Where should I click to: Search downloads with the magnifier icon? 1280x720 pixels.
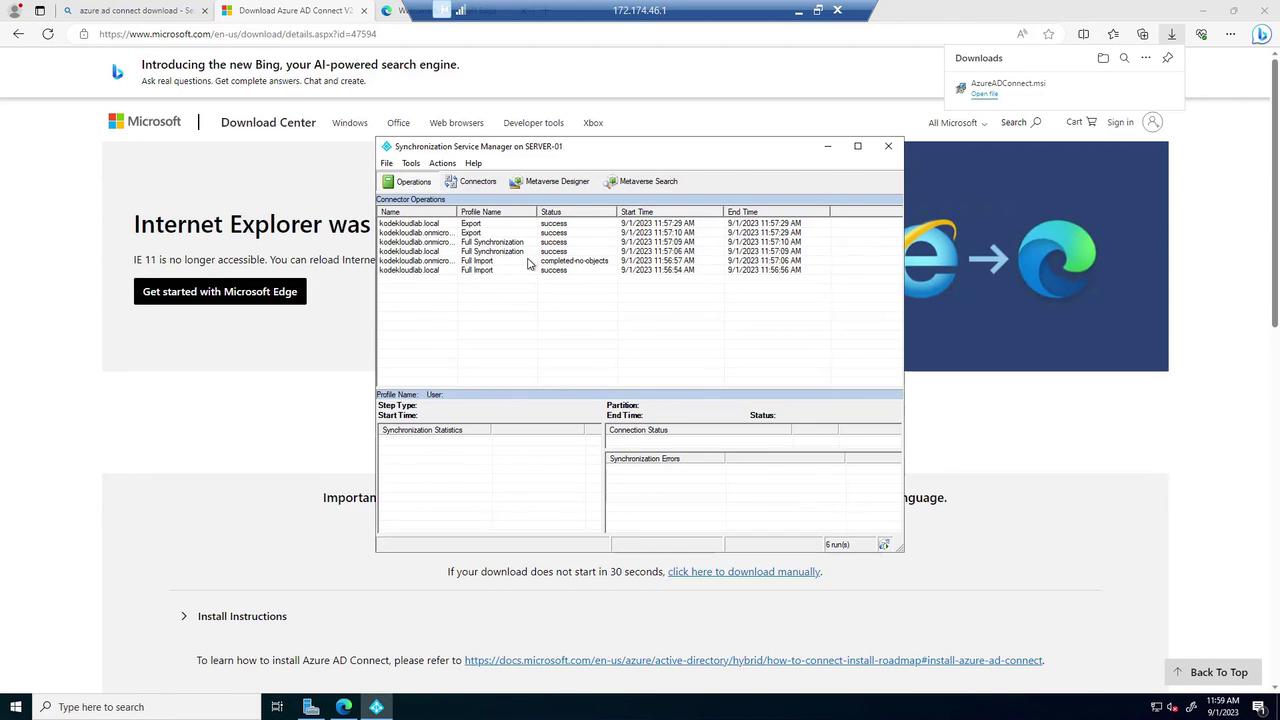(1124, 58)
